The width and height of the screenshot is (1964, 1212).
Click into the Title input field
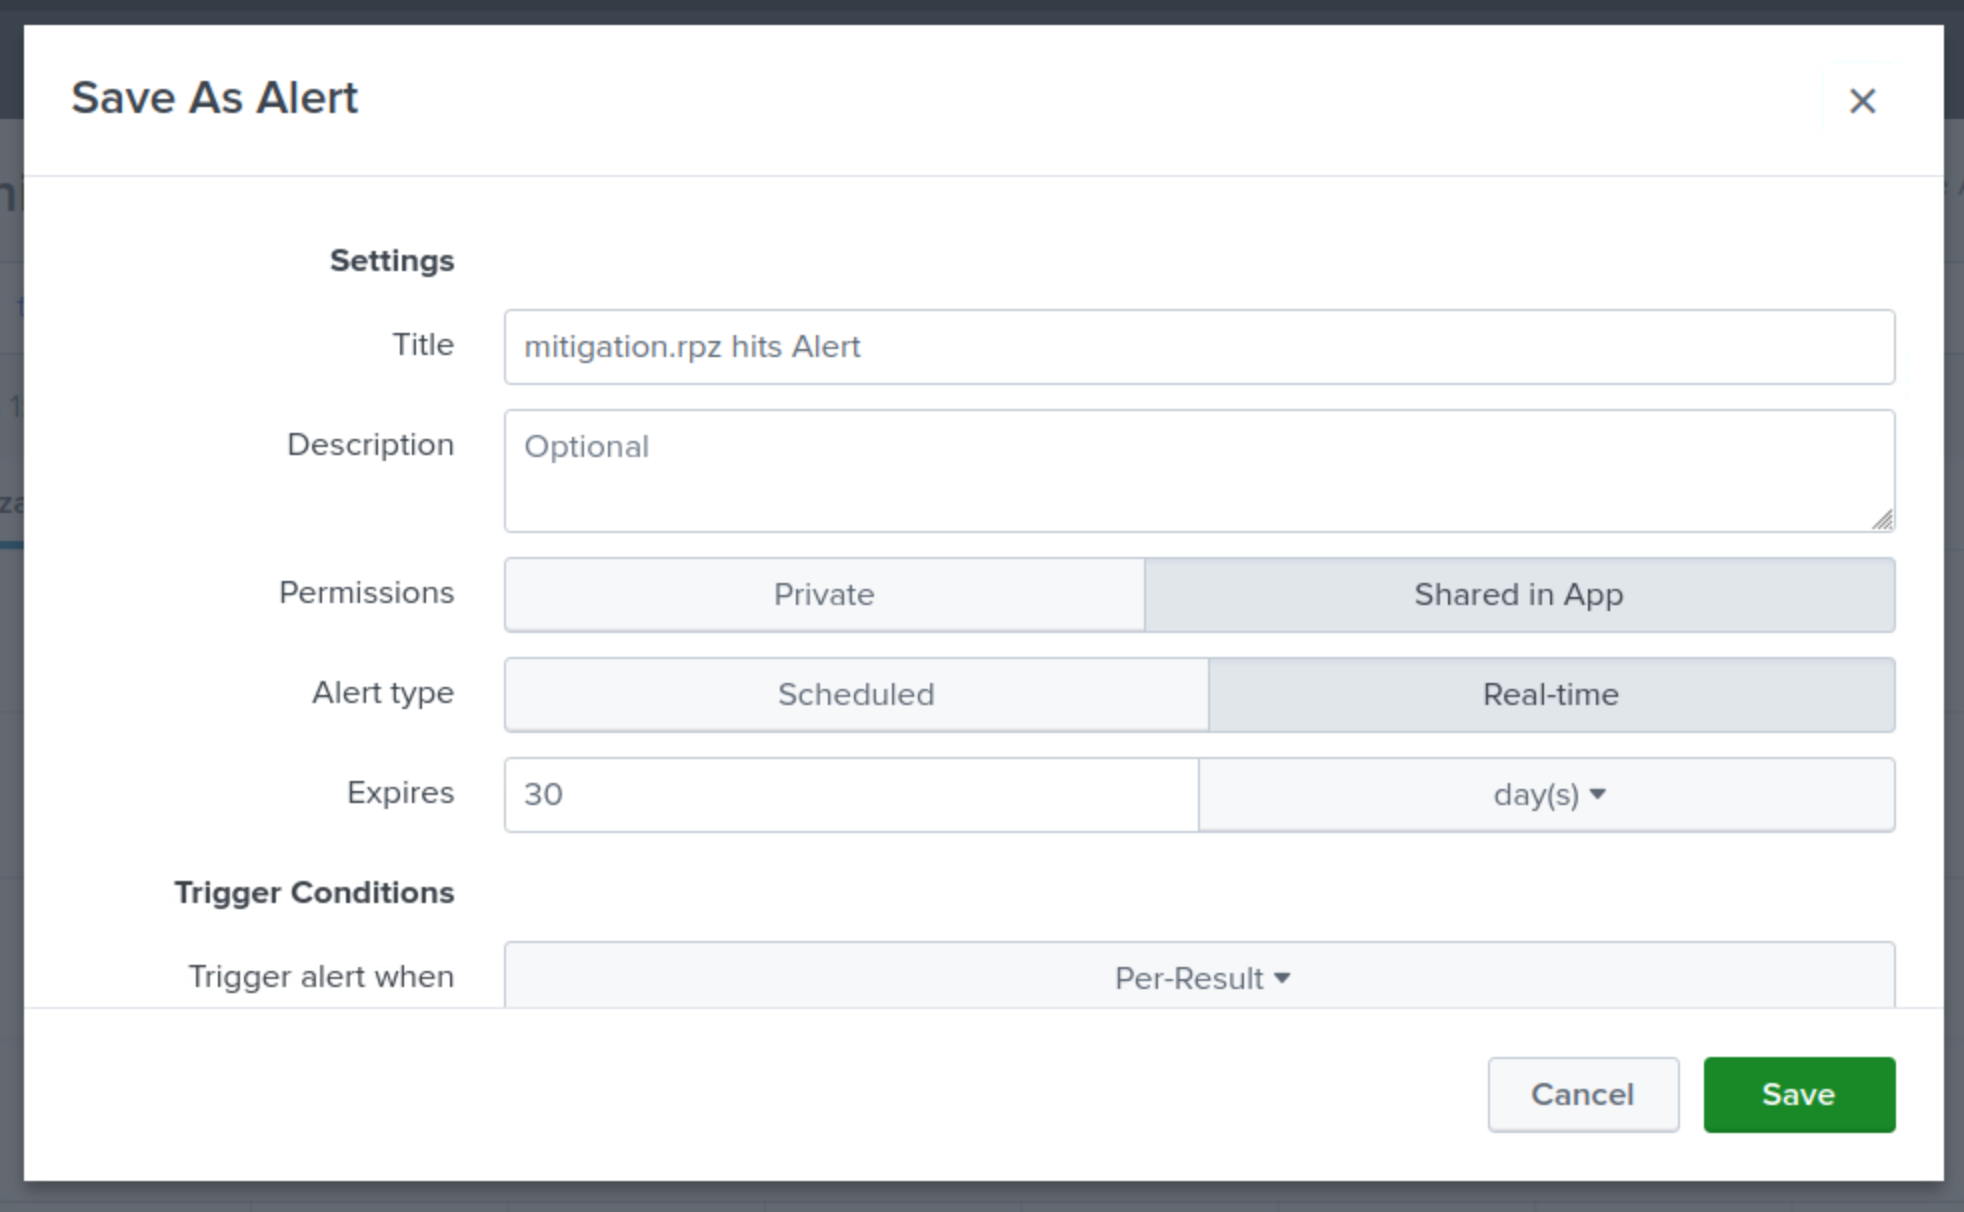pos(1198,347)
